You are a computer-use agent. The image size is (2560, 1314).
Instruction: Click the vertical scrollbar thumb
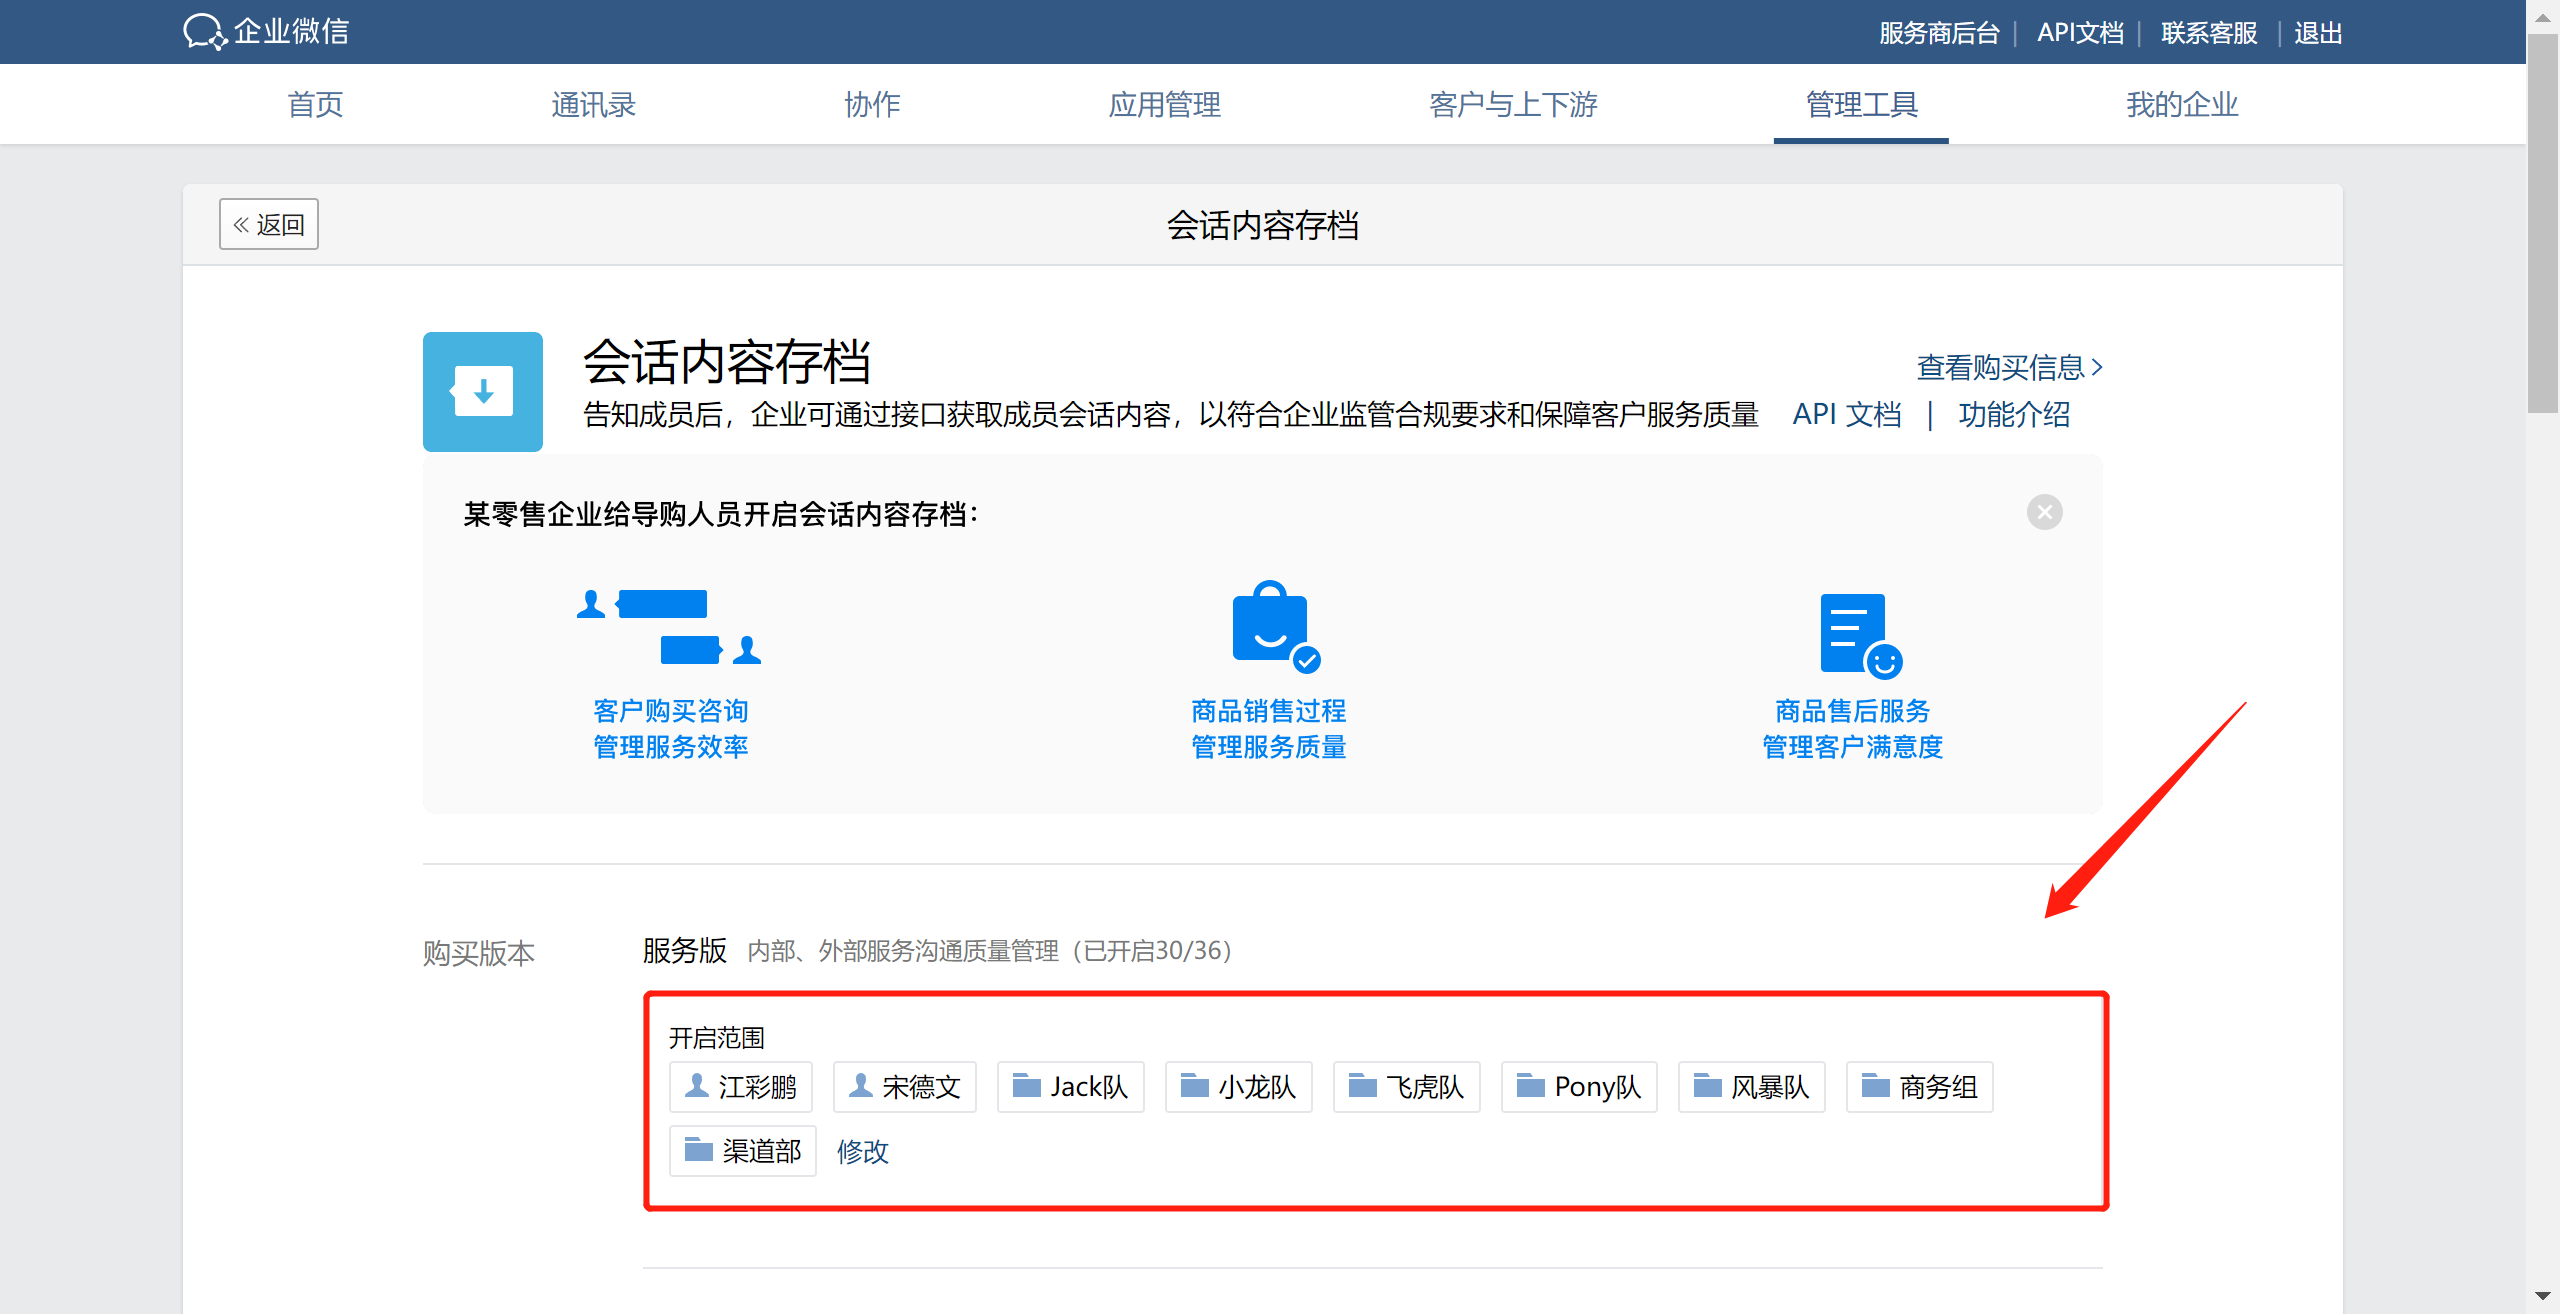tap(2542, 224)
